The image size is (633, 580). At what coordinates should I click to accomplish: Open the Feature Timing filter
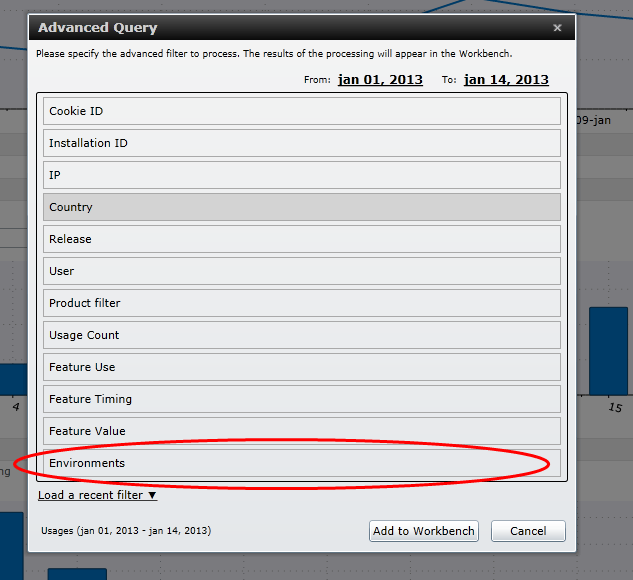302,399
